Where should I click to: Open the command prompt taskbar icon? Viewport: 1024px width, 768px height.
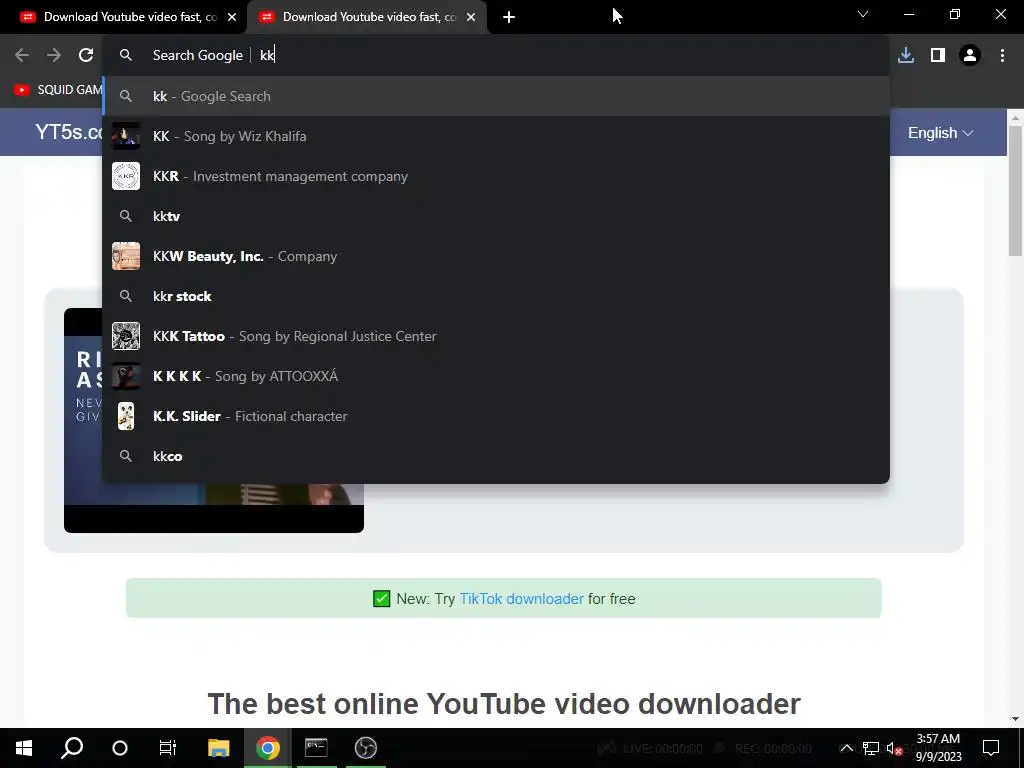point(316,748)
